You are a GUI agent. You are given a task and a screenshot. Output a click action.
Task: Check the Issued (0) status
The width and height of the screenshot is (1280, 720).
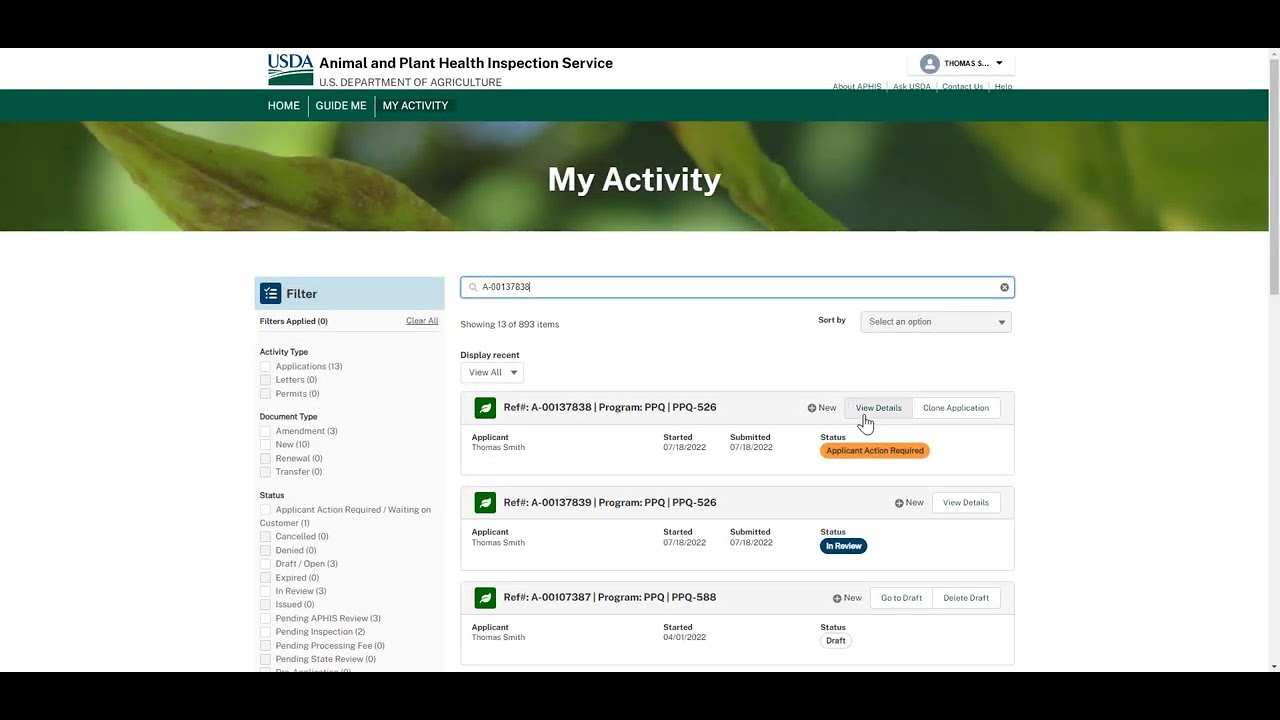(265, 605)
